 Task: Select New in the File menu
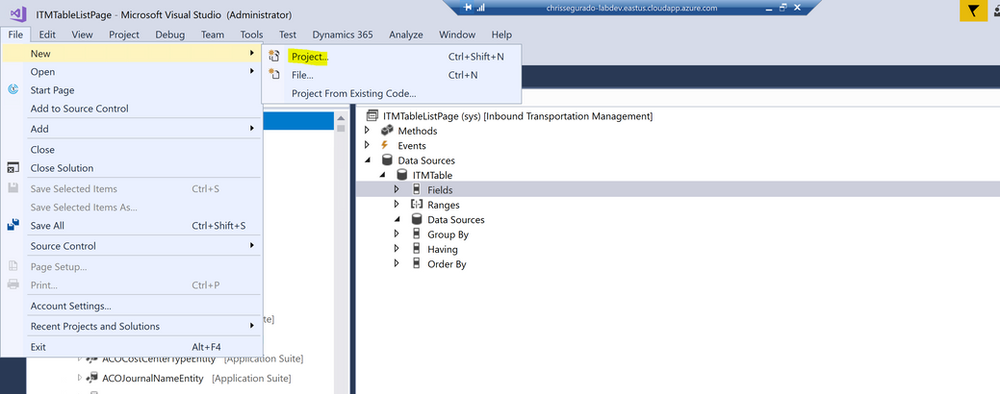click(x=131, y=54)
